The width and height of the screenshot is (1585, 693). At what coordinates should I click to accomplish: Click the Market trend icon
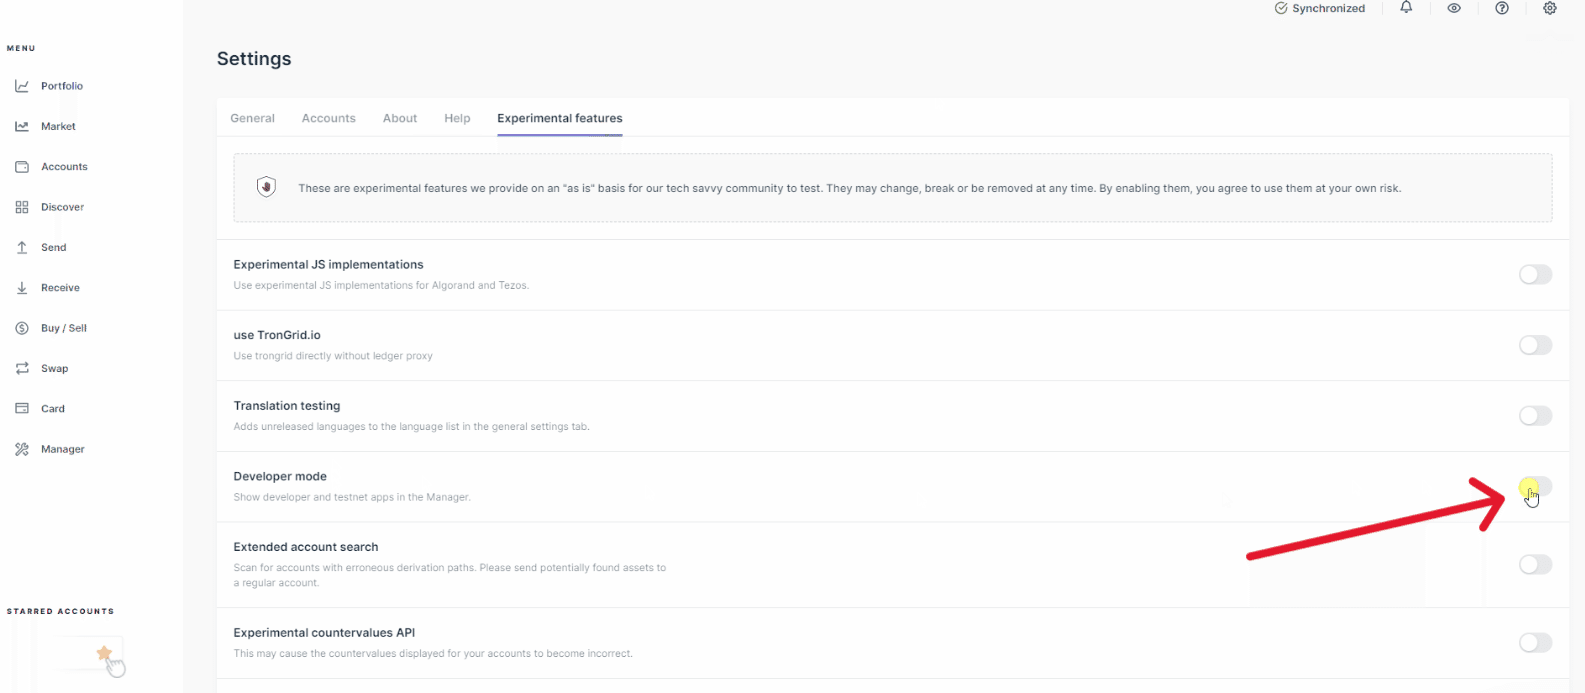pyautogui.click(x=22, y=127)
